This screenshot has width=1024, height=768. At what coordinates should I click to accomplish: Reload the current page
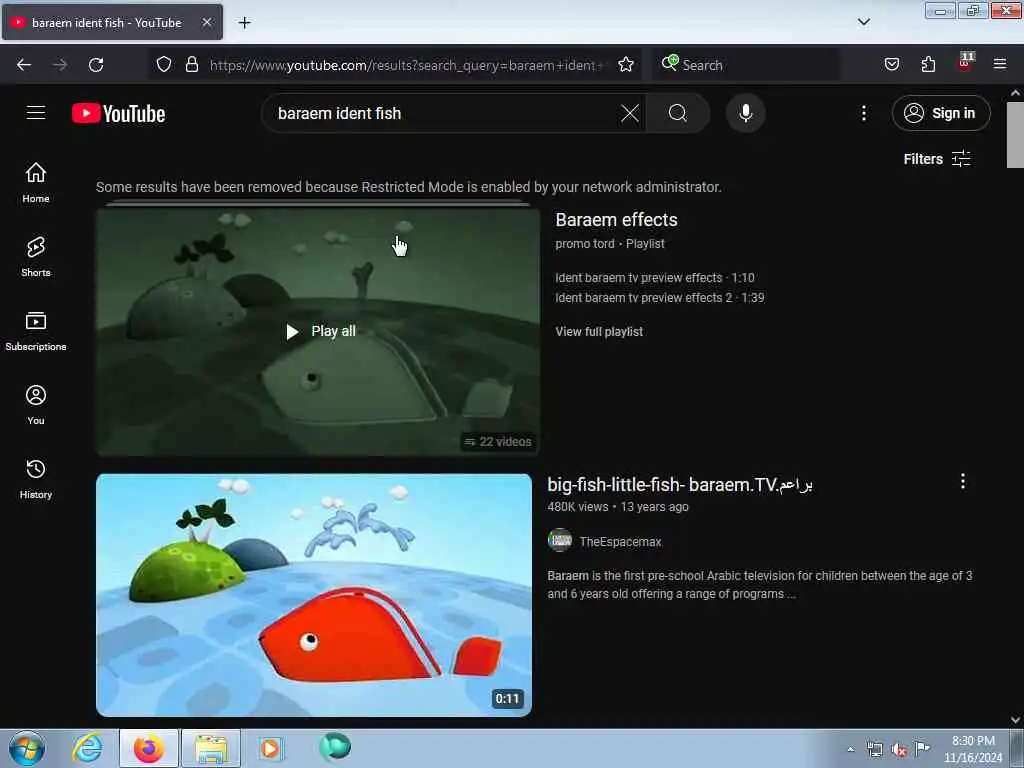coord(96,65)
